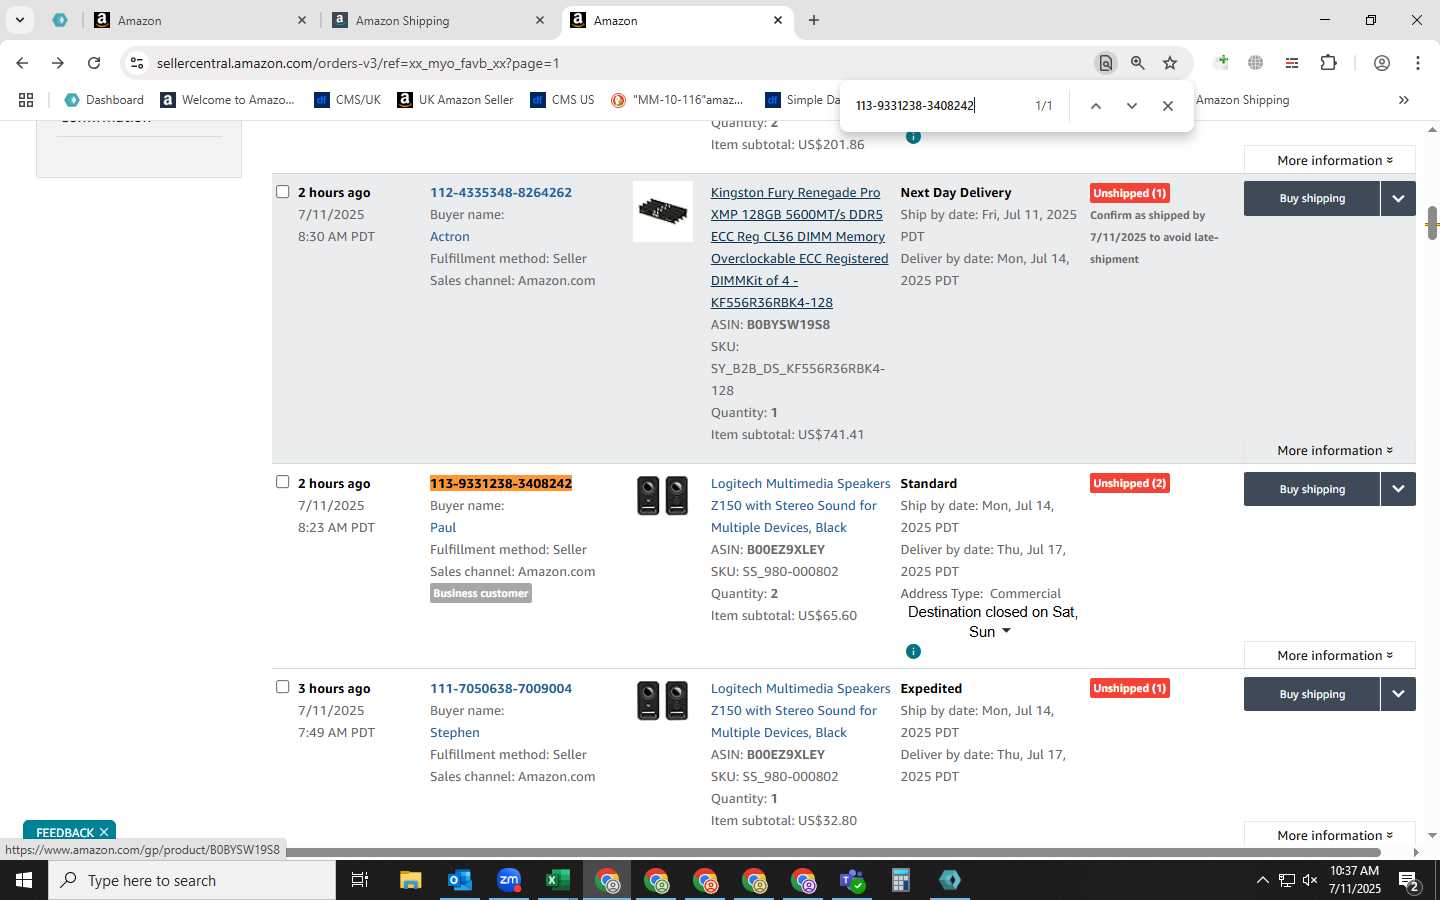The width and height of the screenshot is (1440, 900).
Task: Open Zoom from taskbar
Action: [509, 880]
